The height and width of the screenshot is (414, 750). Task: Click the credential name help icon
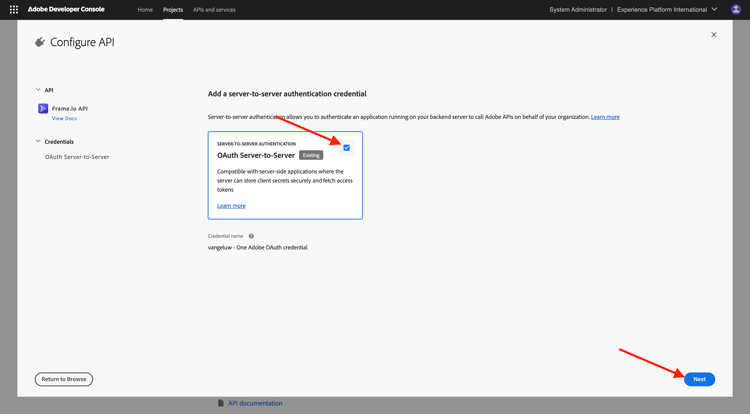[251, 236]
